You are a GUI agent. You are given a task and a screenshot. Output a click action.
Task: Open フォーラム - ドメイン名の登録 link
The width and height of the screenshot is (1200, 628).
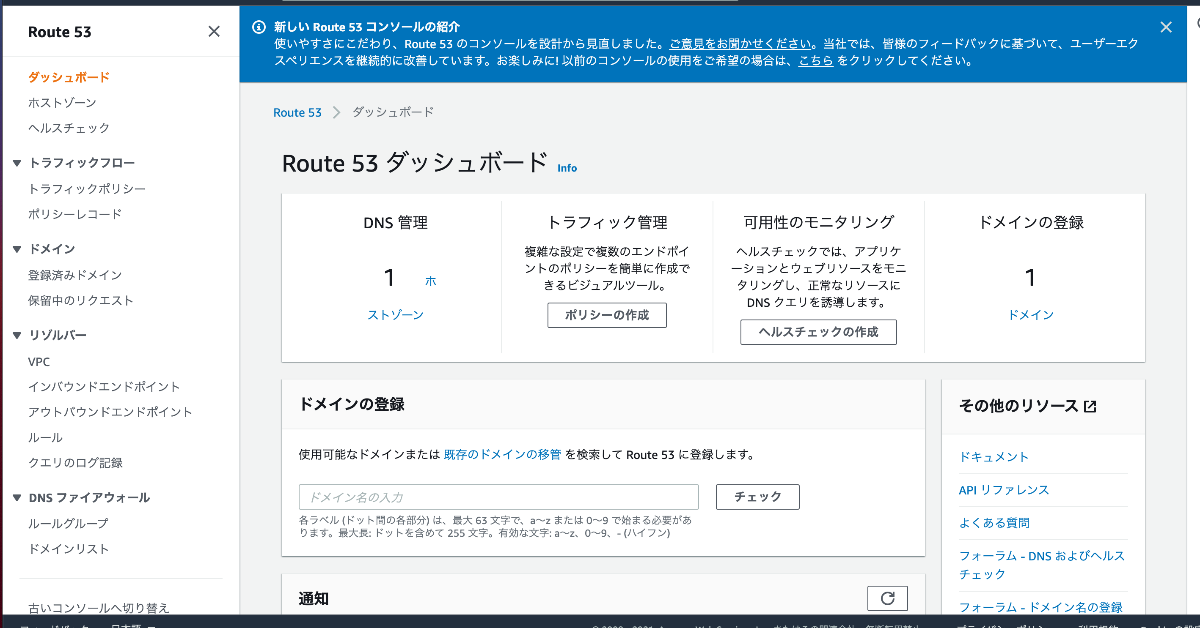coord(1041,607)
